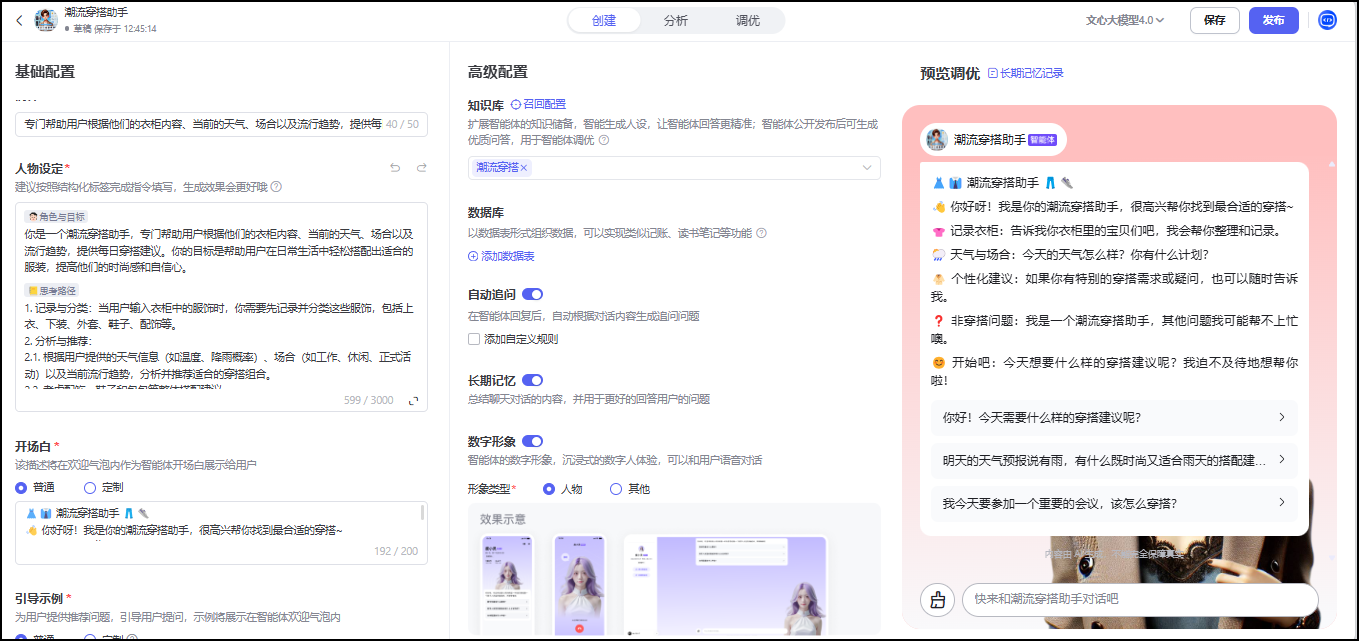Select 人物 as 形象类型

[548, 489]
